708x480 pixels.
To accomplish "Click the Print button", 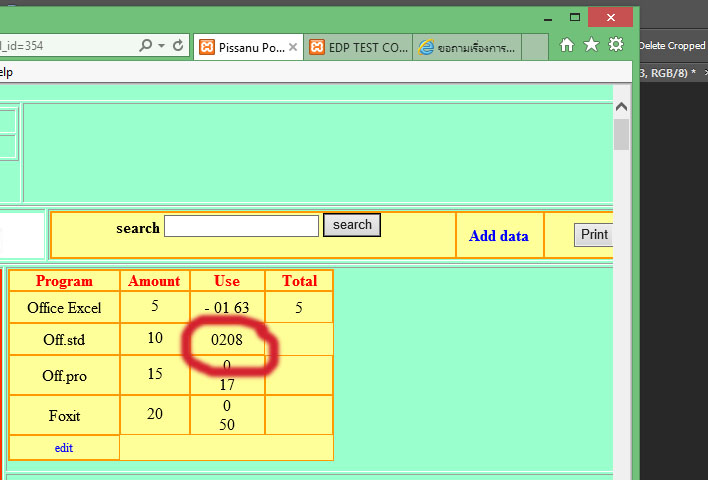I will click(593, 235).
